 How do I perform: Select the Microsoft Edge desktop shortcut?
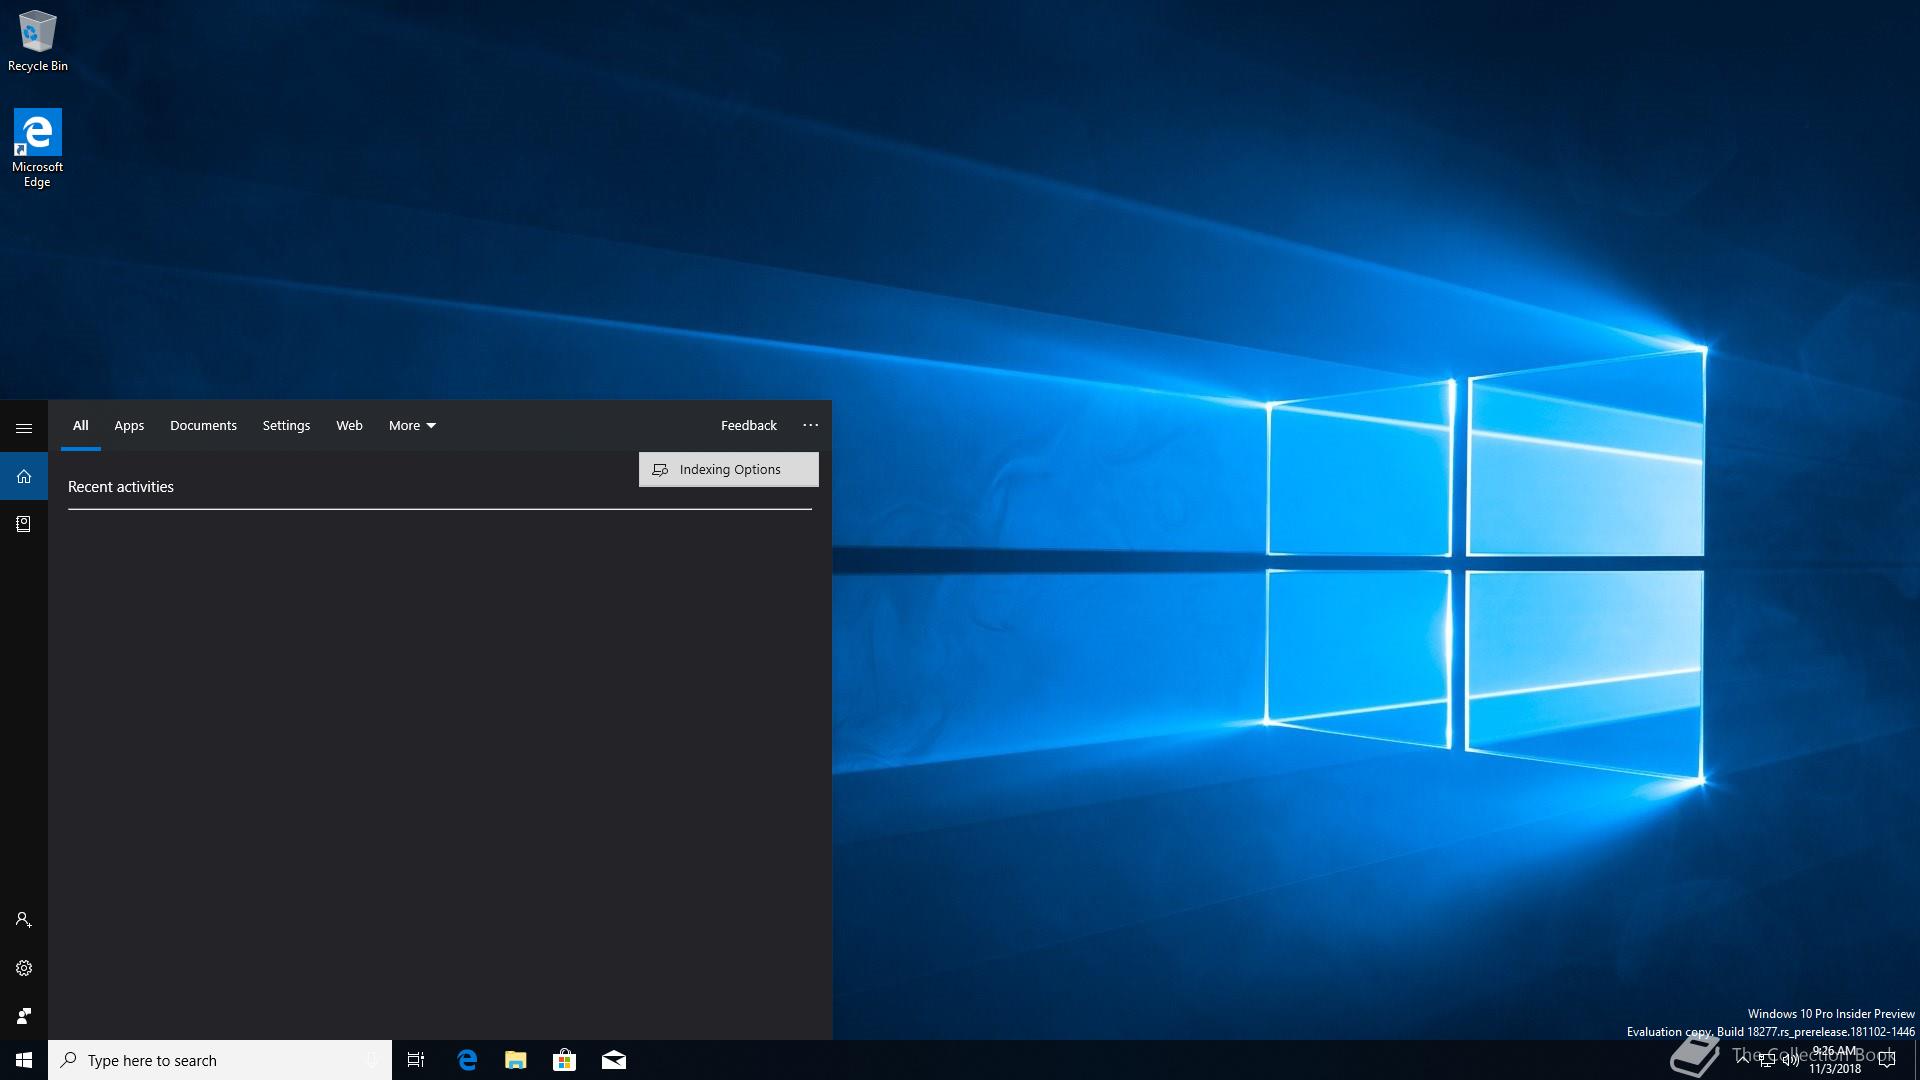click(37, 148)
